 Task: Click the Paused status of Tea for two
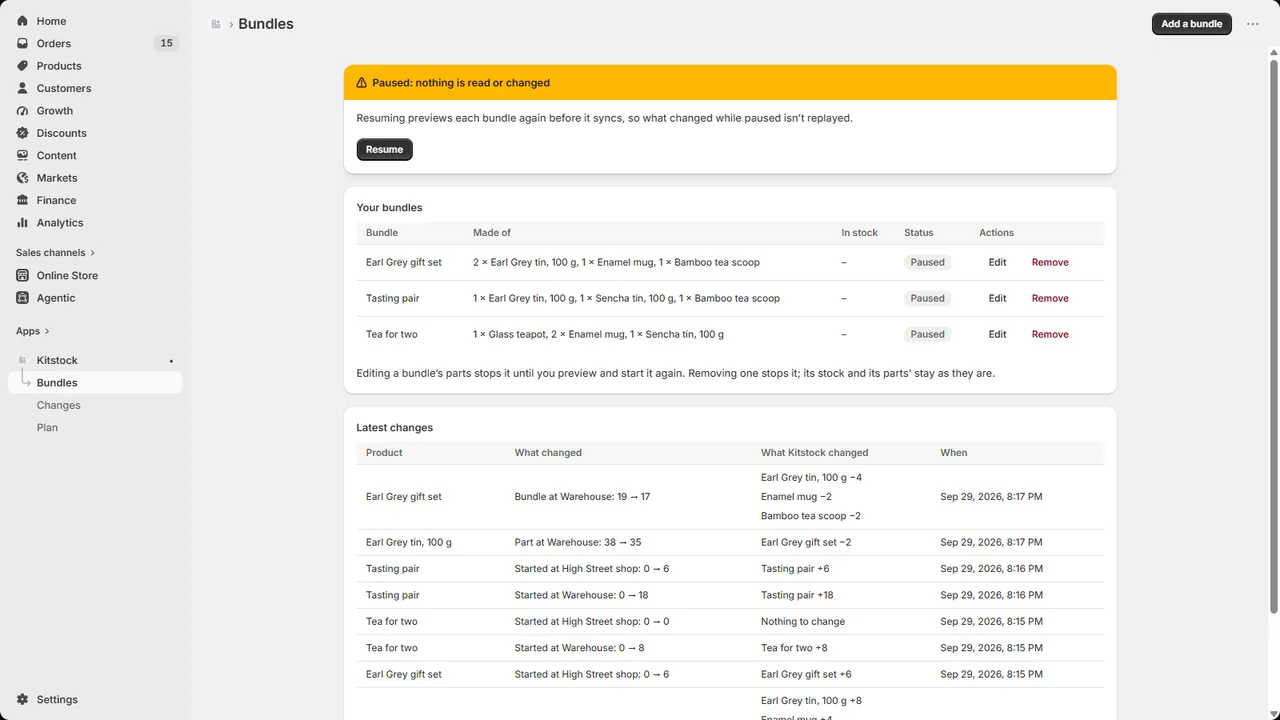point(927,334)
